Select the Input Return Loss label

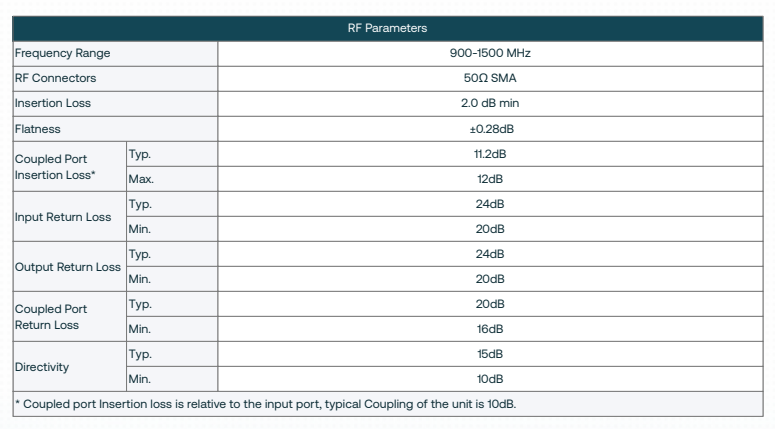63,217
